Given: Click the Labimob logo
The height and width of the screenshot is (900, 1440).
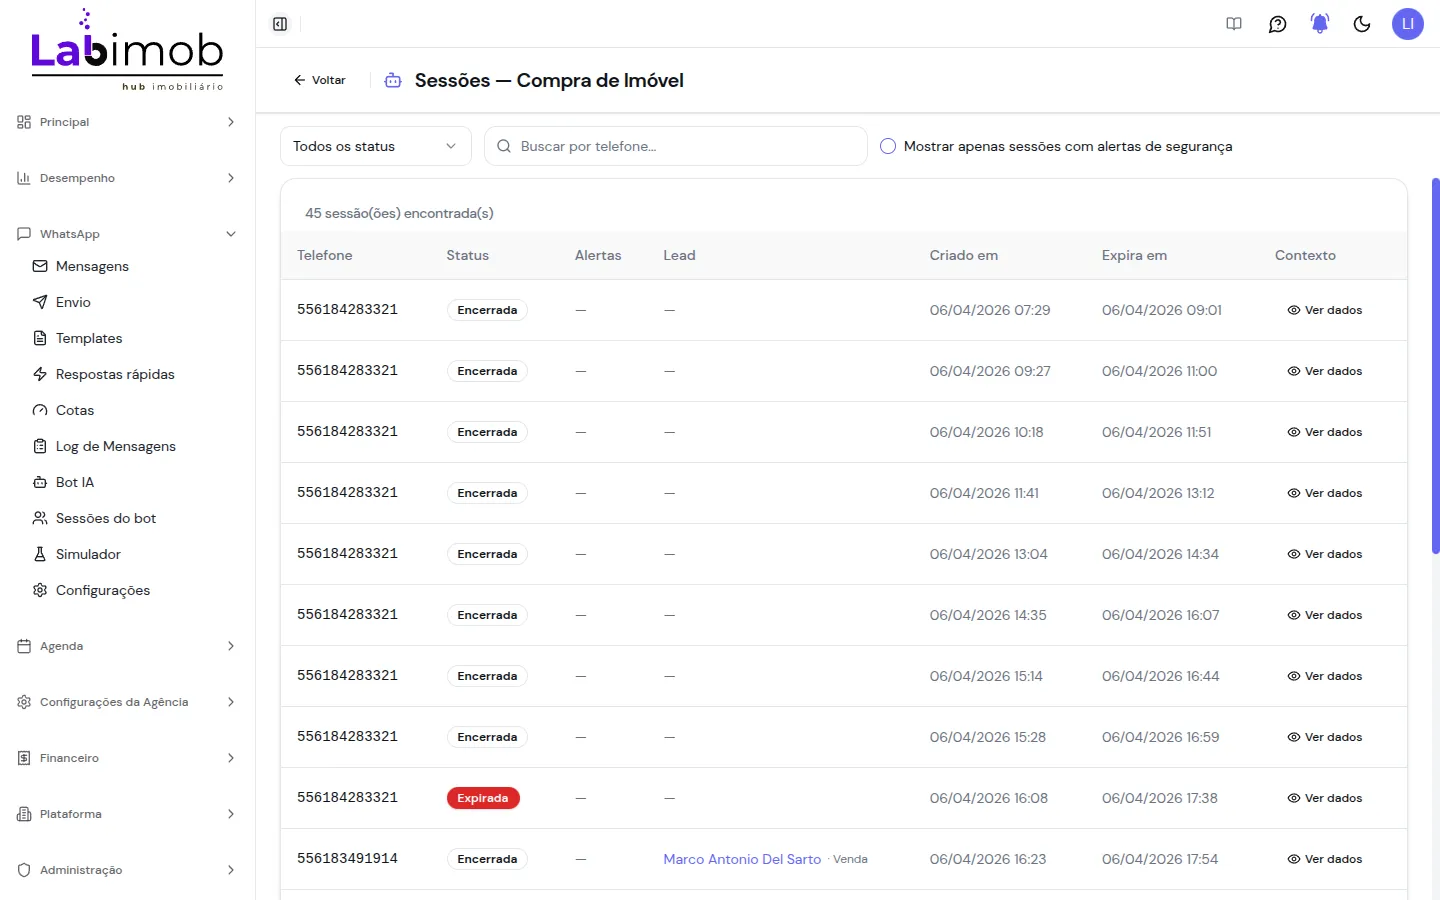Looking at the screenshot, I should [x=127, y=50].
